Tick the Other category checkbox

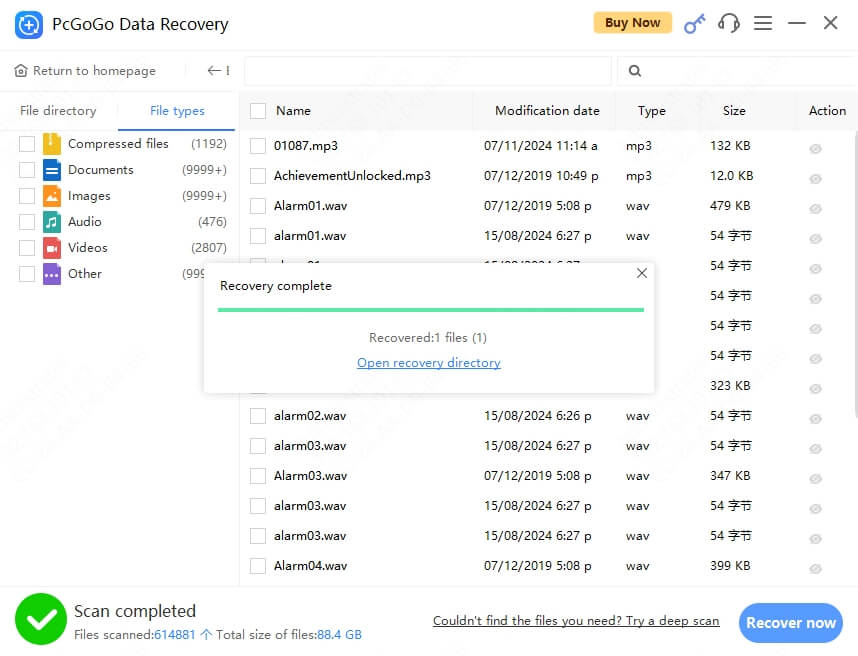tap(27, 274)
